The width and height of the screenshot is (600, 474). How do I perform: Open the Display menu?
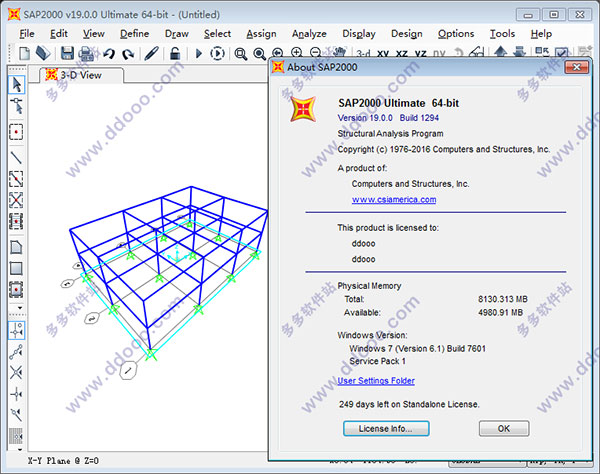(x=359, y=34)
